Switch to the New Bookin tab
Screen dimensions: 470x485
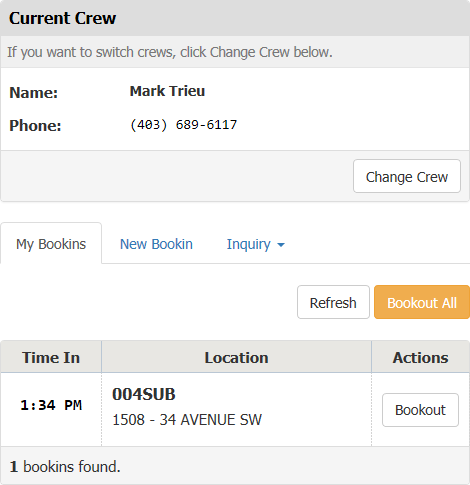point(156,244)
